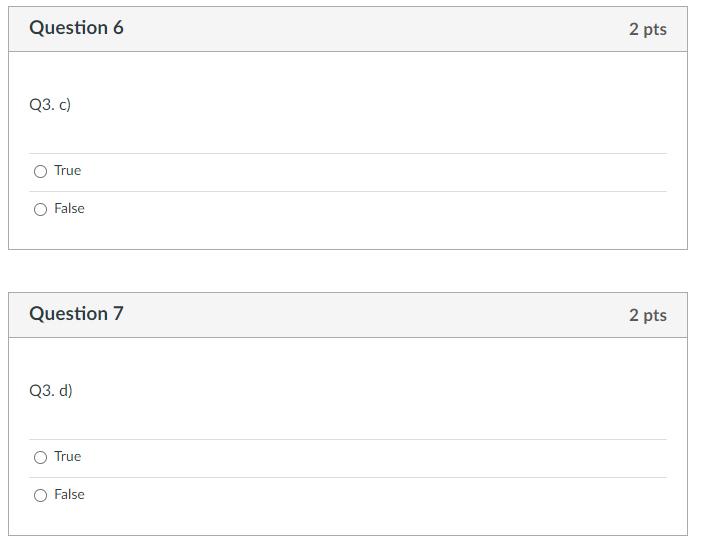Click the "Question 7" heading
The height and width of the screenshot is (542, 704).
[x=76, y=313]
